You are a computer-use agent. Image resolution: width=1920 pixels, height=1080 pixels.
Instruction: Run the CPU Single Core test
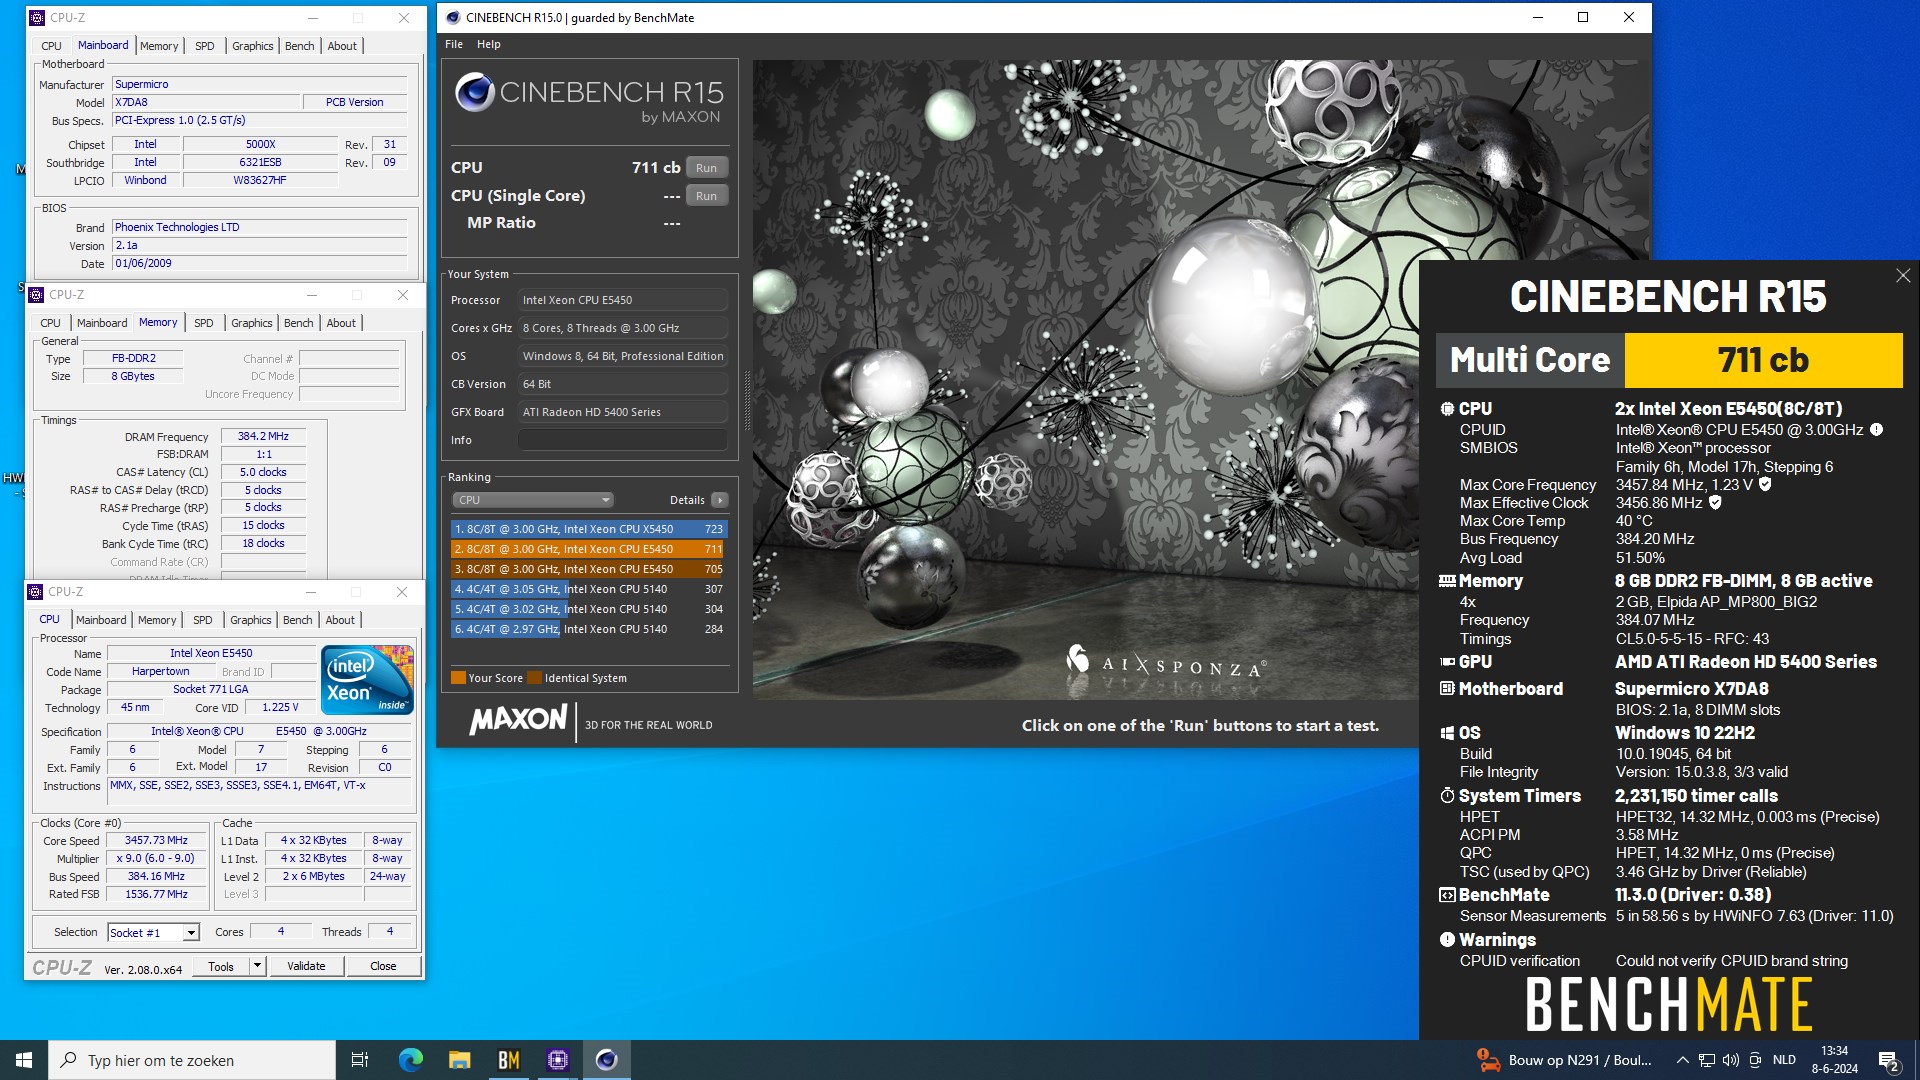click(x=706, y=196)
